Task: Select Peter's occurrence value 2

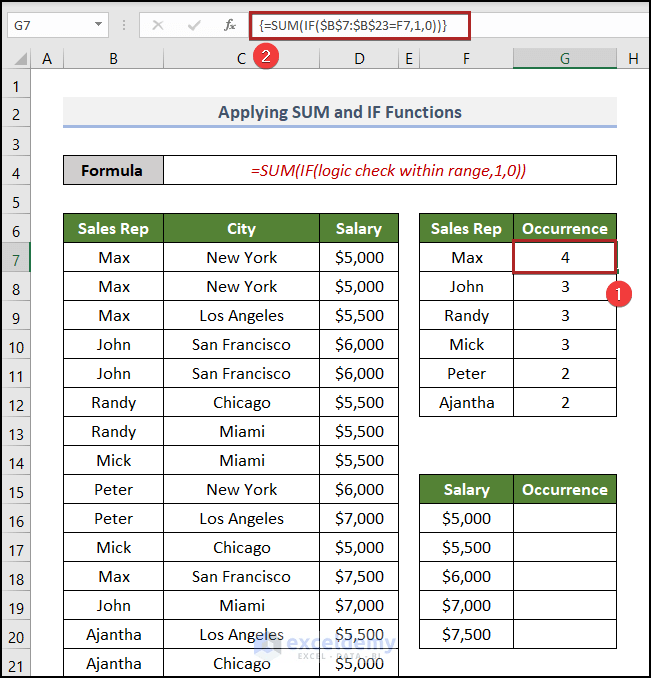Action: 565,373
